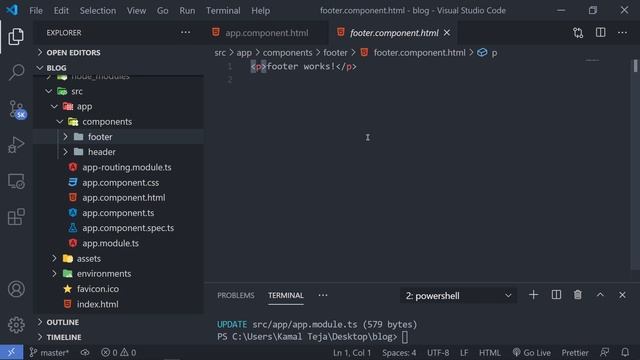Click the feedback icon in status bar

[604, 352]
